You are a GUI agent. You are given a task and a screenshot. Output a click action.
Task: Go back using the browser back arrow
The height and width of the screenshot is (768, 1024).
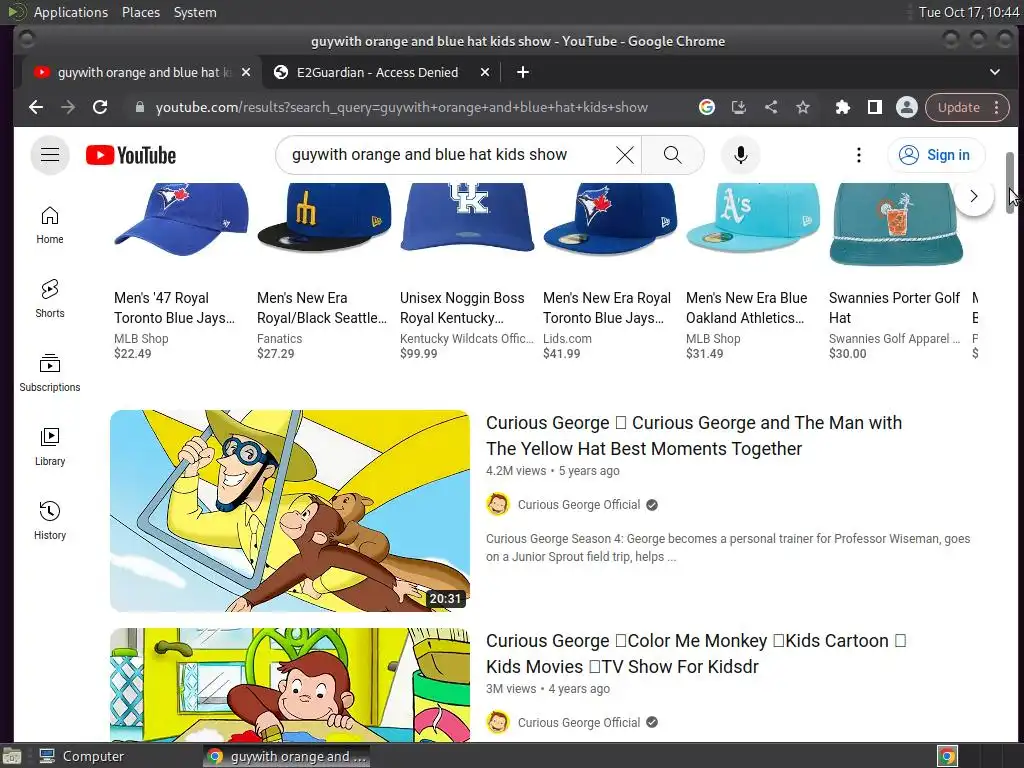[x=36, y=107]
